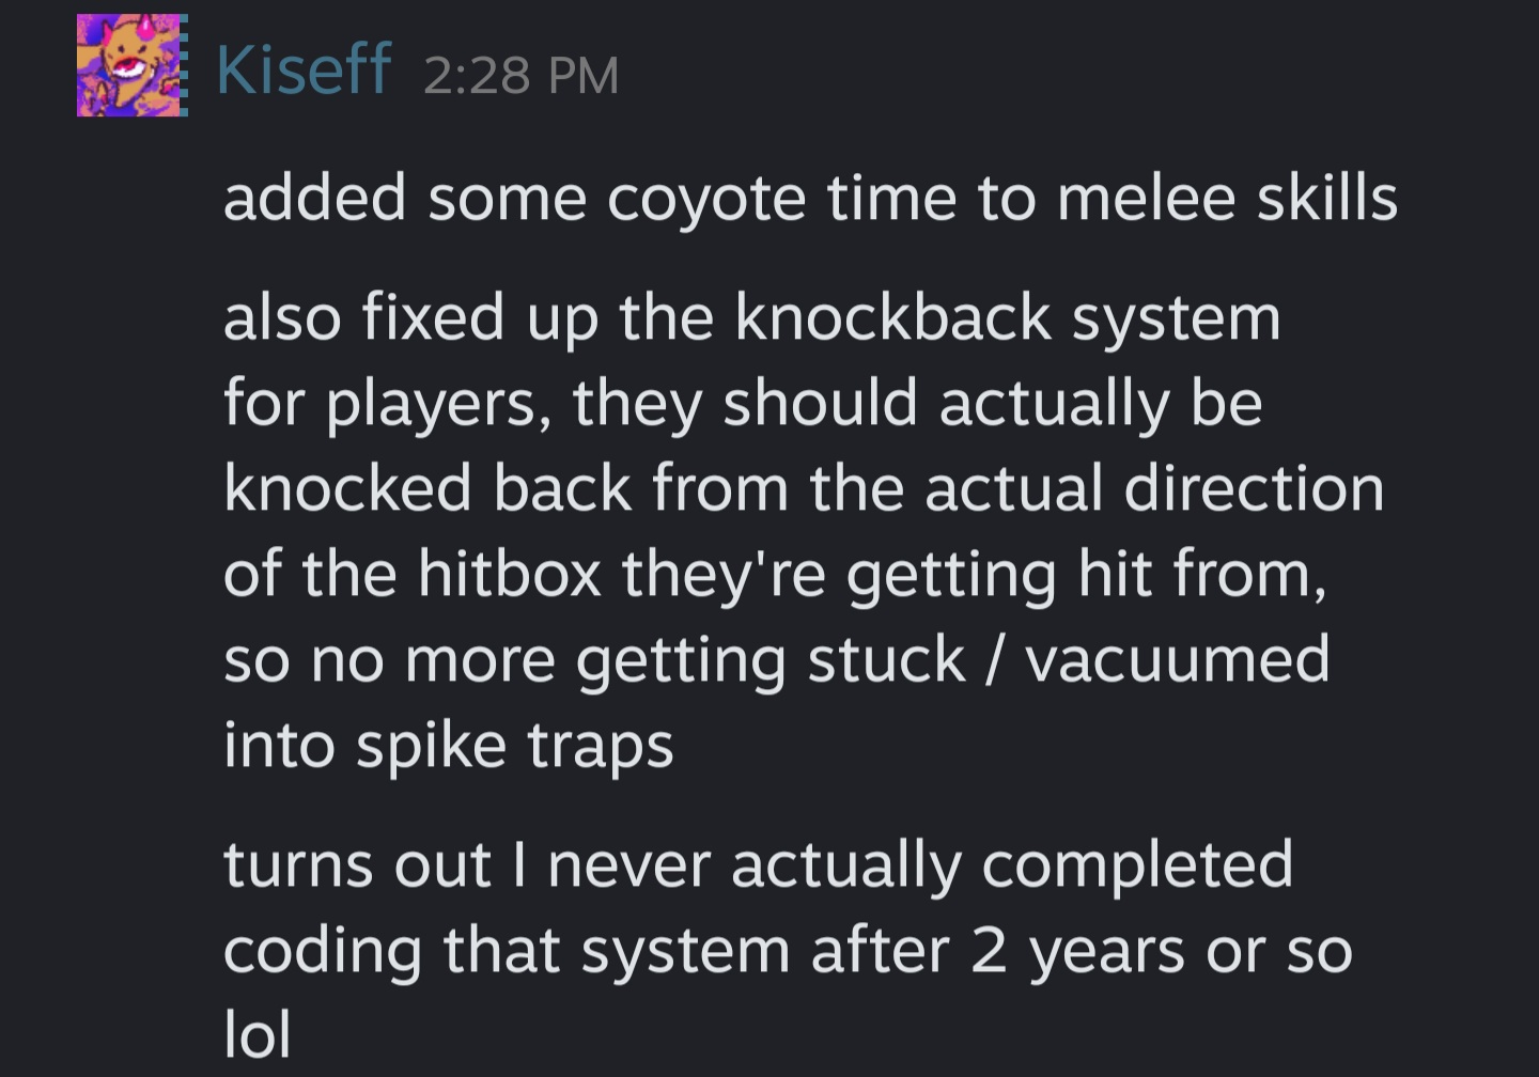The height and width of the screenshot is (1077, 1539).
Task: Click the 2:28 PM message timestamp
Action: [521, 75]
